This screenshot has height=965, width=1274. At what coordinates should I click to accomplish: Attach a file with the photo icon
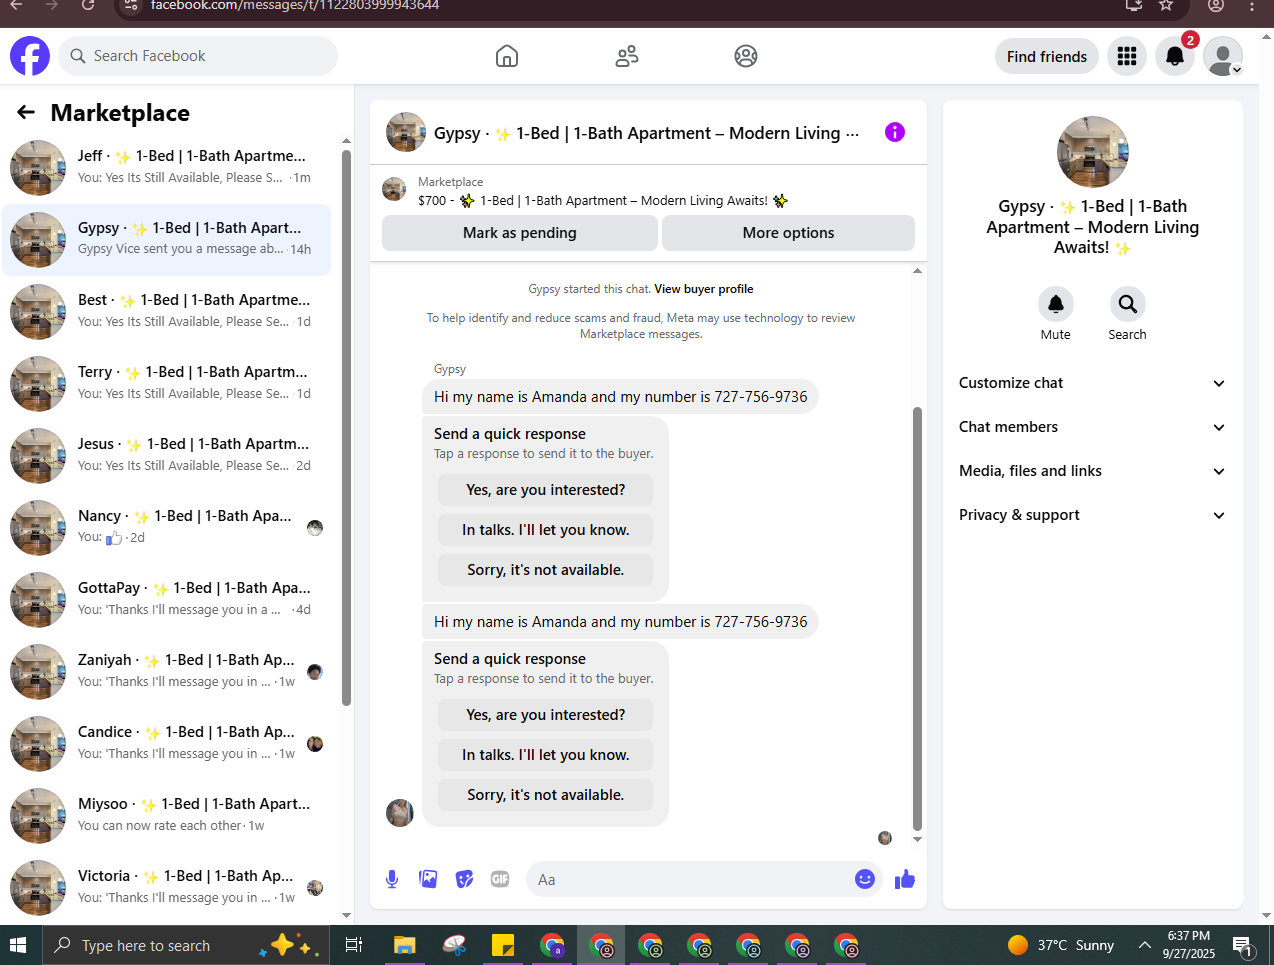[x=428, y=879]
